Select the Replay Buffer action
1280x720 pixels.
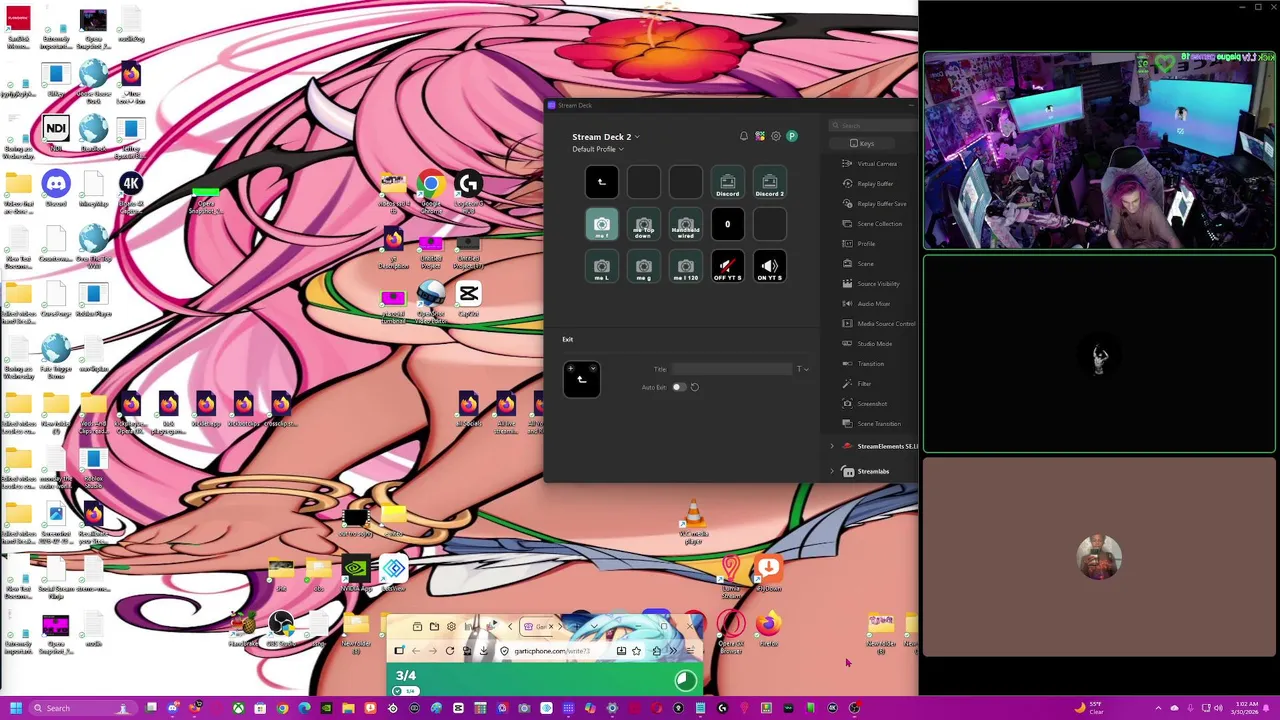(868, 184)
